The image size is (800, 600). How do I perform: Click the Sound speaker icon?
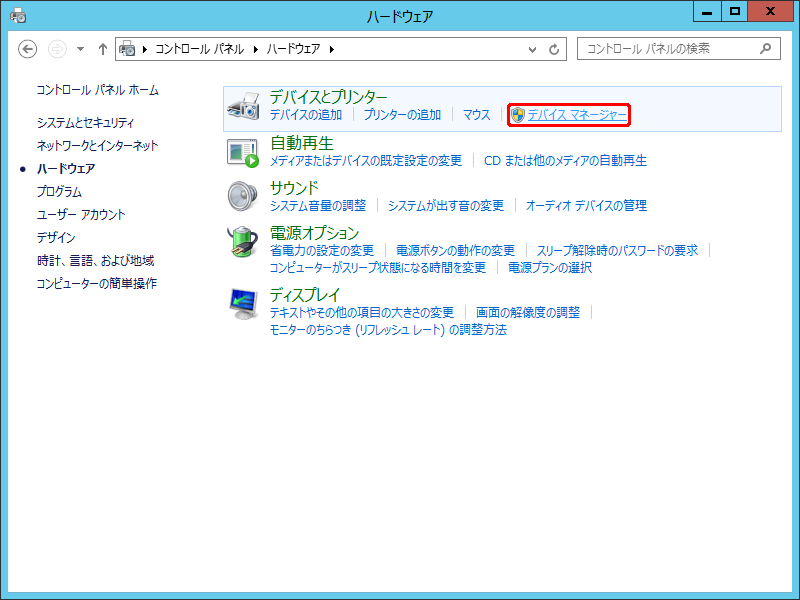coord(243,196)
